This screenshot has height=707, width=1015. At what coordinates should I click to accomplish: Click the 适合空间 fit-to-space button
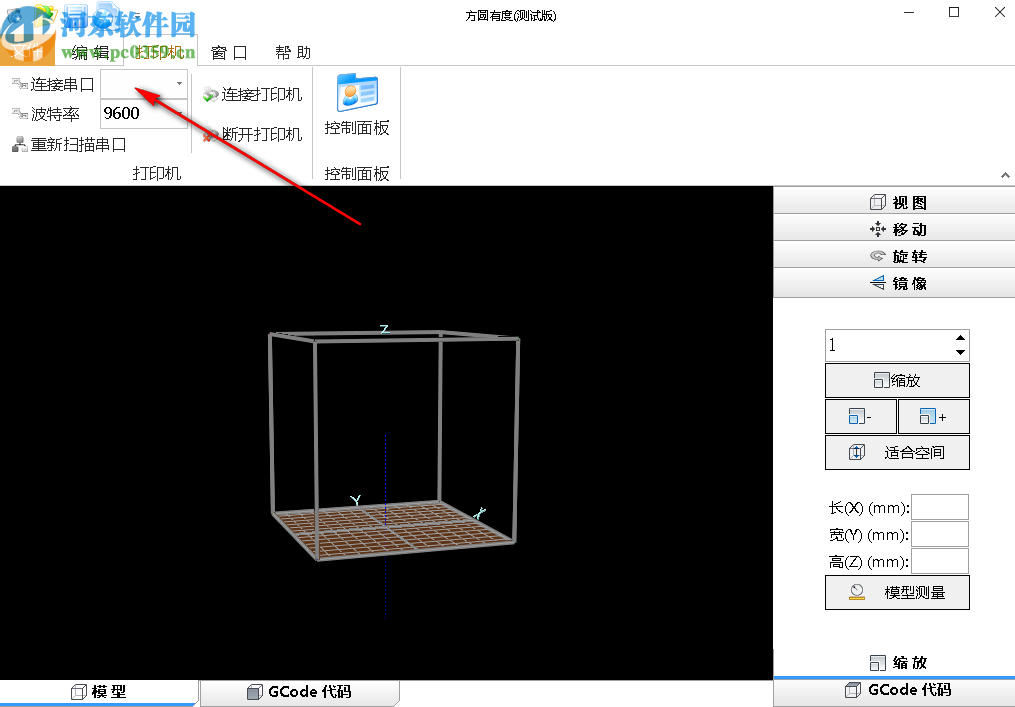click(x=896, y=452)
